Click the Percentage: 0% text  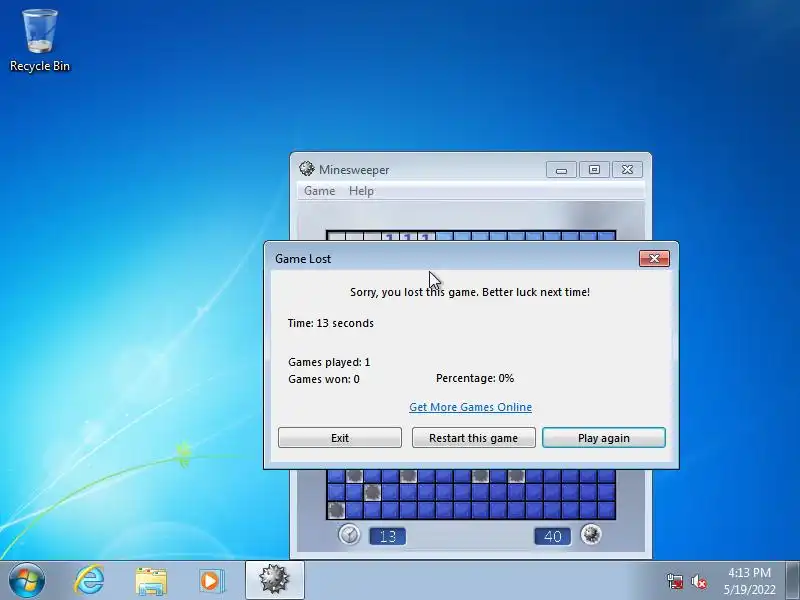[x=475, y=378]
